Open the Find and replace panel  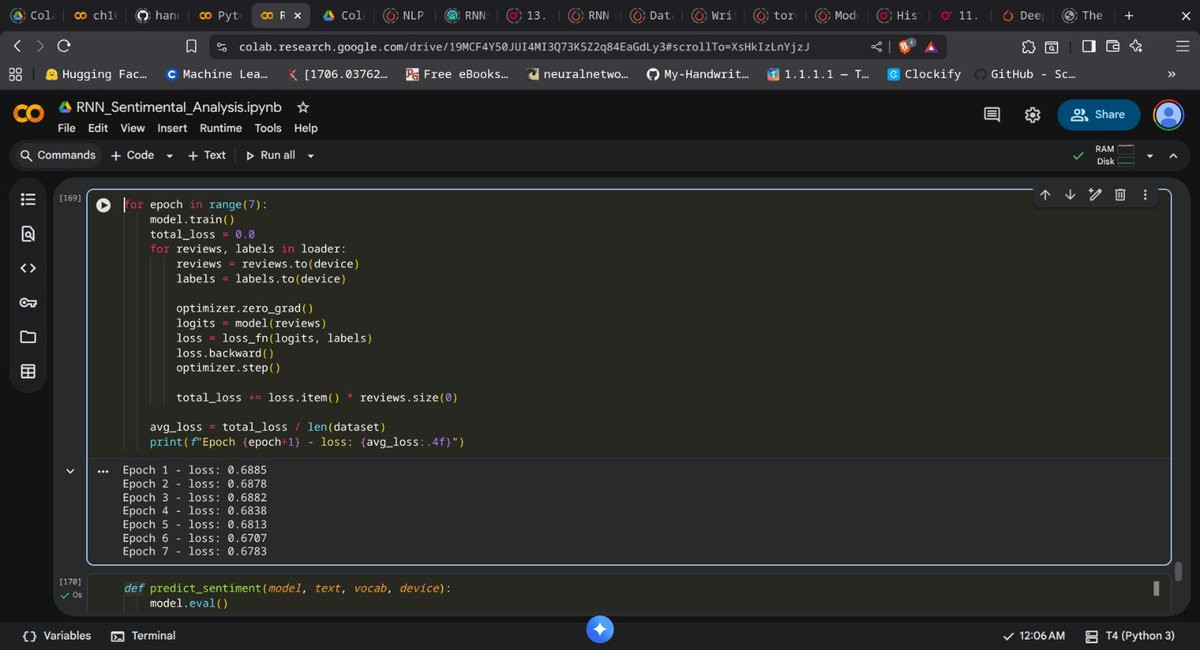pos(28,234)
